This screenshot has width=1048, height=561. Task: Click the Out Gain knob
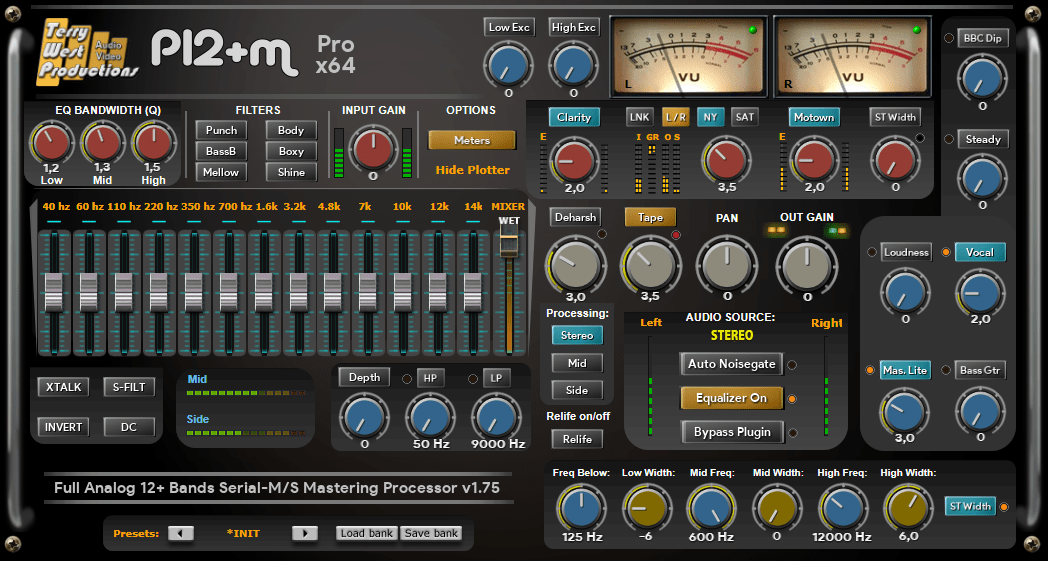click(x=807, y=266)
